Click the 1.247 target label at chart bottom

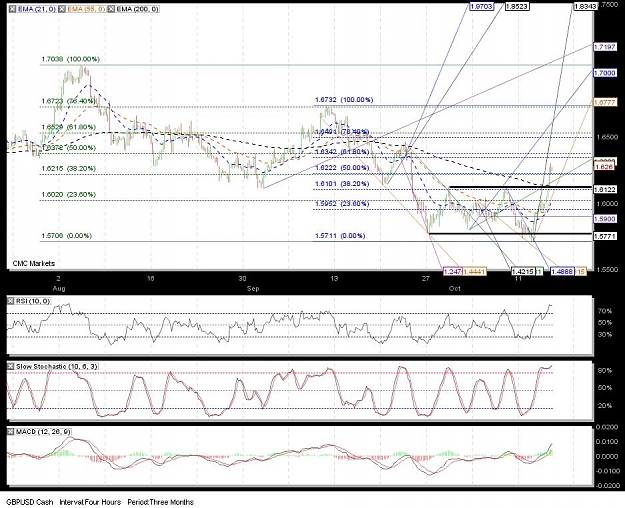pyautogui.click(x=452, y=272)
